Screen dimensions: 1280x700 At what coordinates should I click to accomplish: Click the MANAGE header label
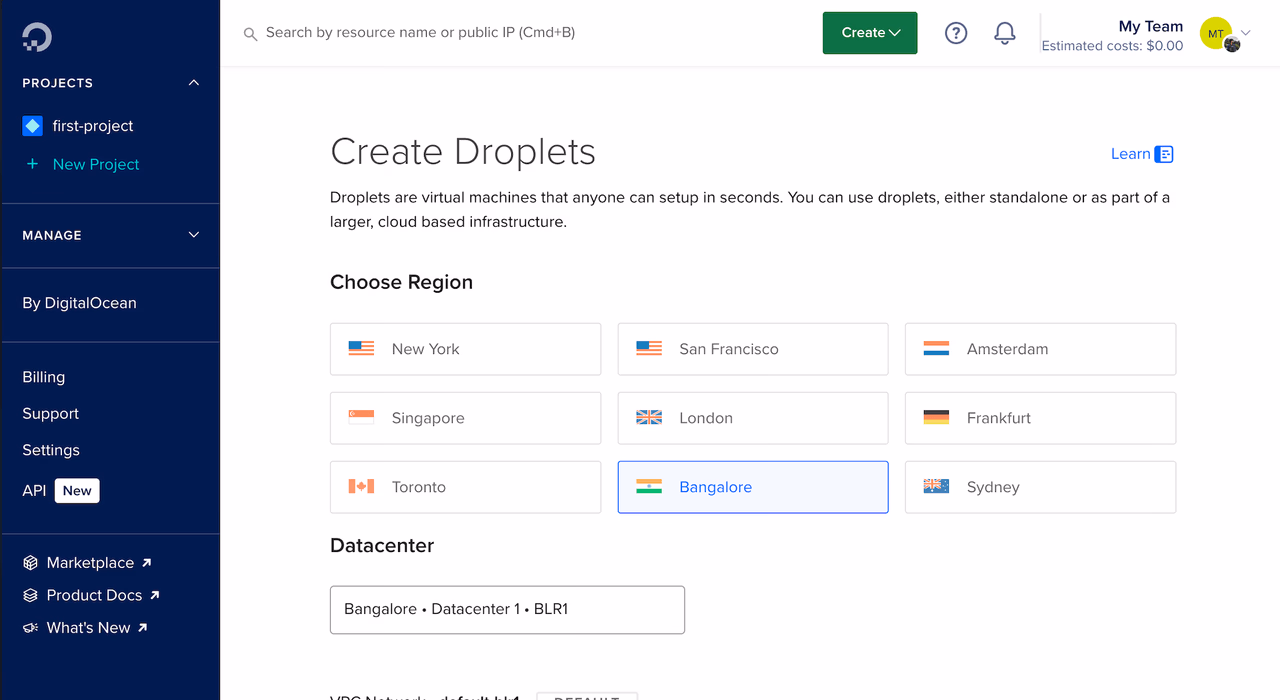(52, 235)
